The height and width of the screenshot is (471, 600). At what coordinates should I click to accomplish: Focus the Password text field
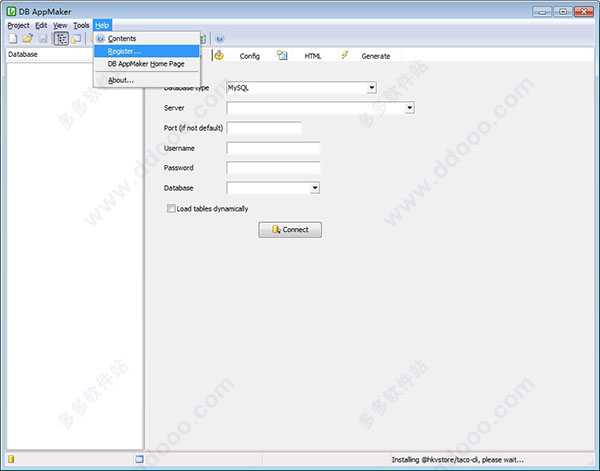[273, 168]
